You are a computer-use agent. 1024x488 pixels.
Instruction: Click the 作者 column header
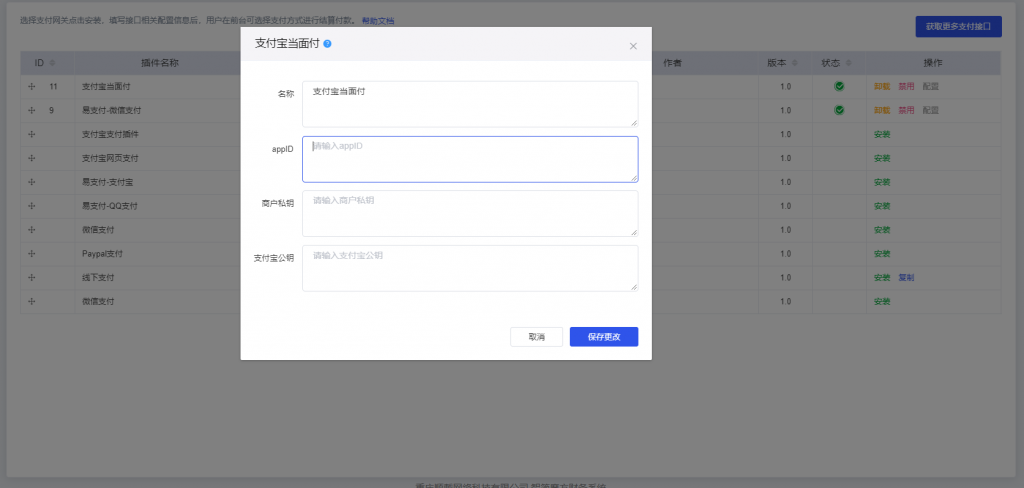(673, 63)
